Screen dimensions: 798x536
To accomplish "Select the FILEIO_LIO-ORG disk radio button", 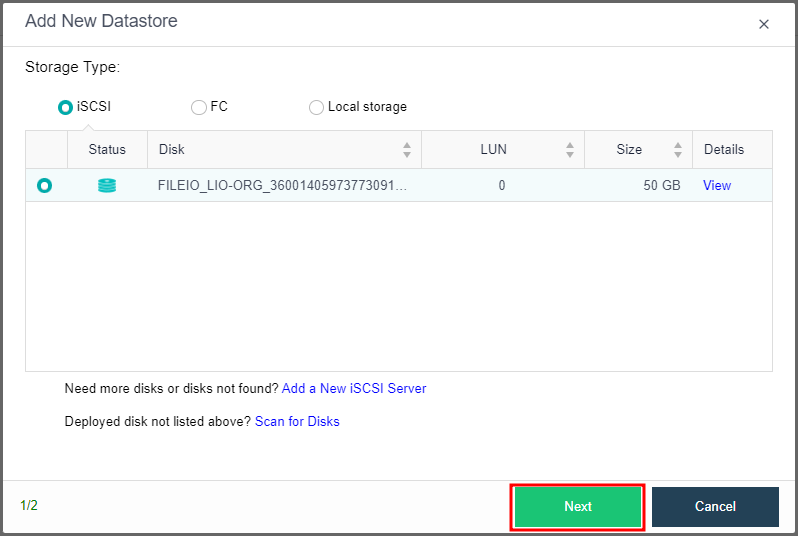I will tap(44, 185).
